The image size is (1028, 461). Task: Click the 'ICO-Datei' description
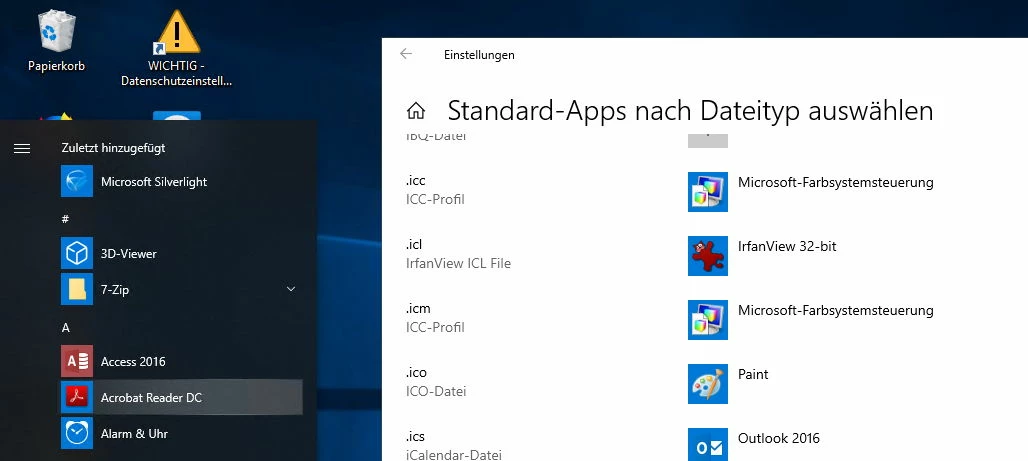(x=436, y=391)
